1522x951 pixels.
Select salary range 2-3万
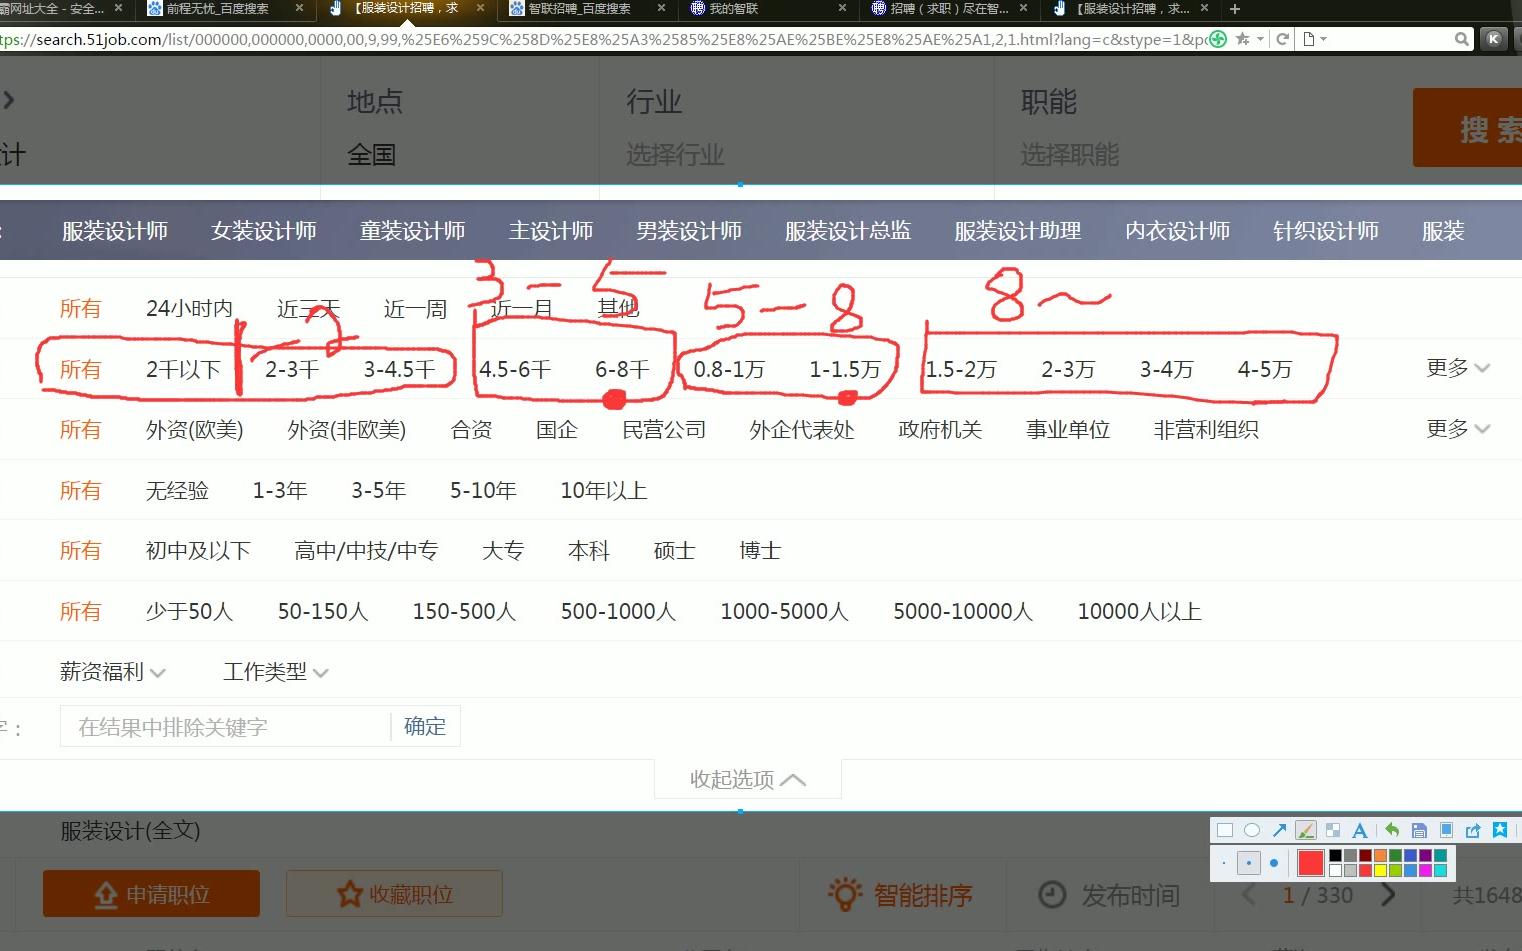tap(1068, 369)
